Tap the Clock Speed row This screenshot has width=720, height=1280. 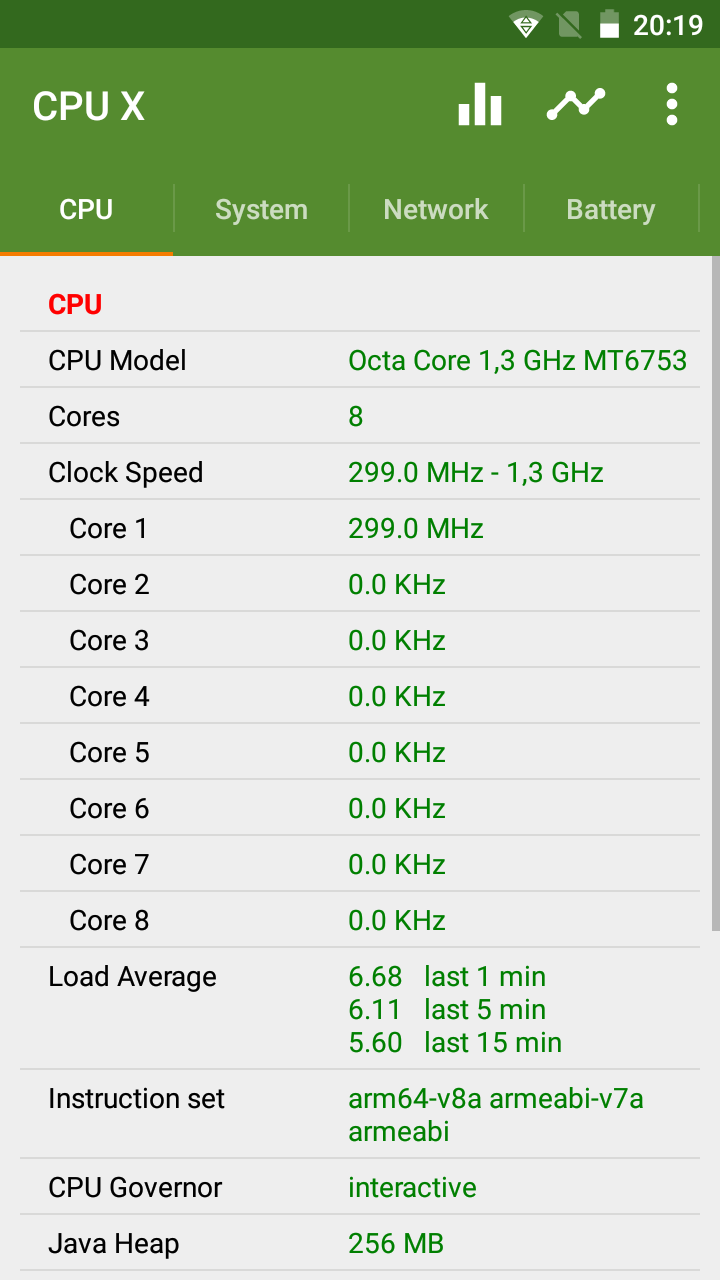[360, 472]
